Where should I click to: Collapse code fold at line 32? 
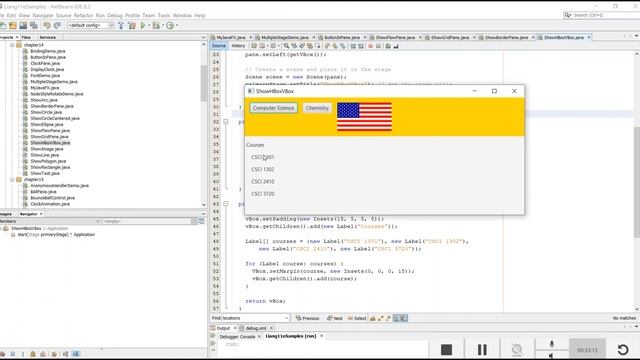pyautogui.click(x=225, y=122)
